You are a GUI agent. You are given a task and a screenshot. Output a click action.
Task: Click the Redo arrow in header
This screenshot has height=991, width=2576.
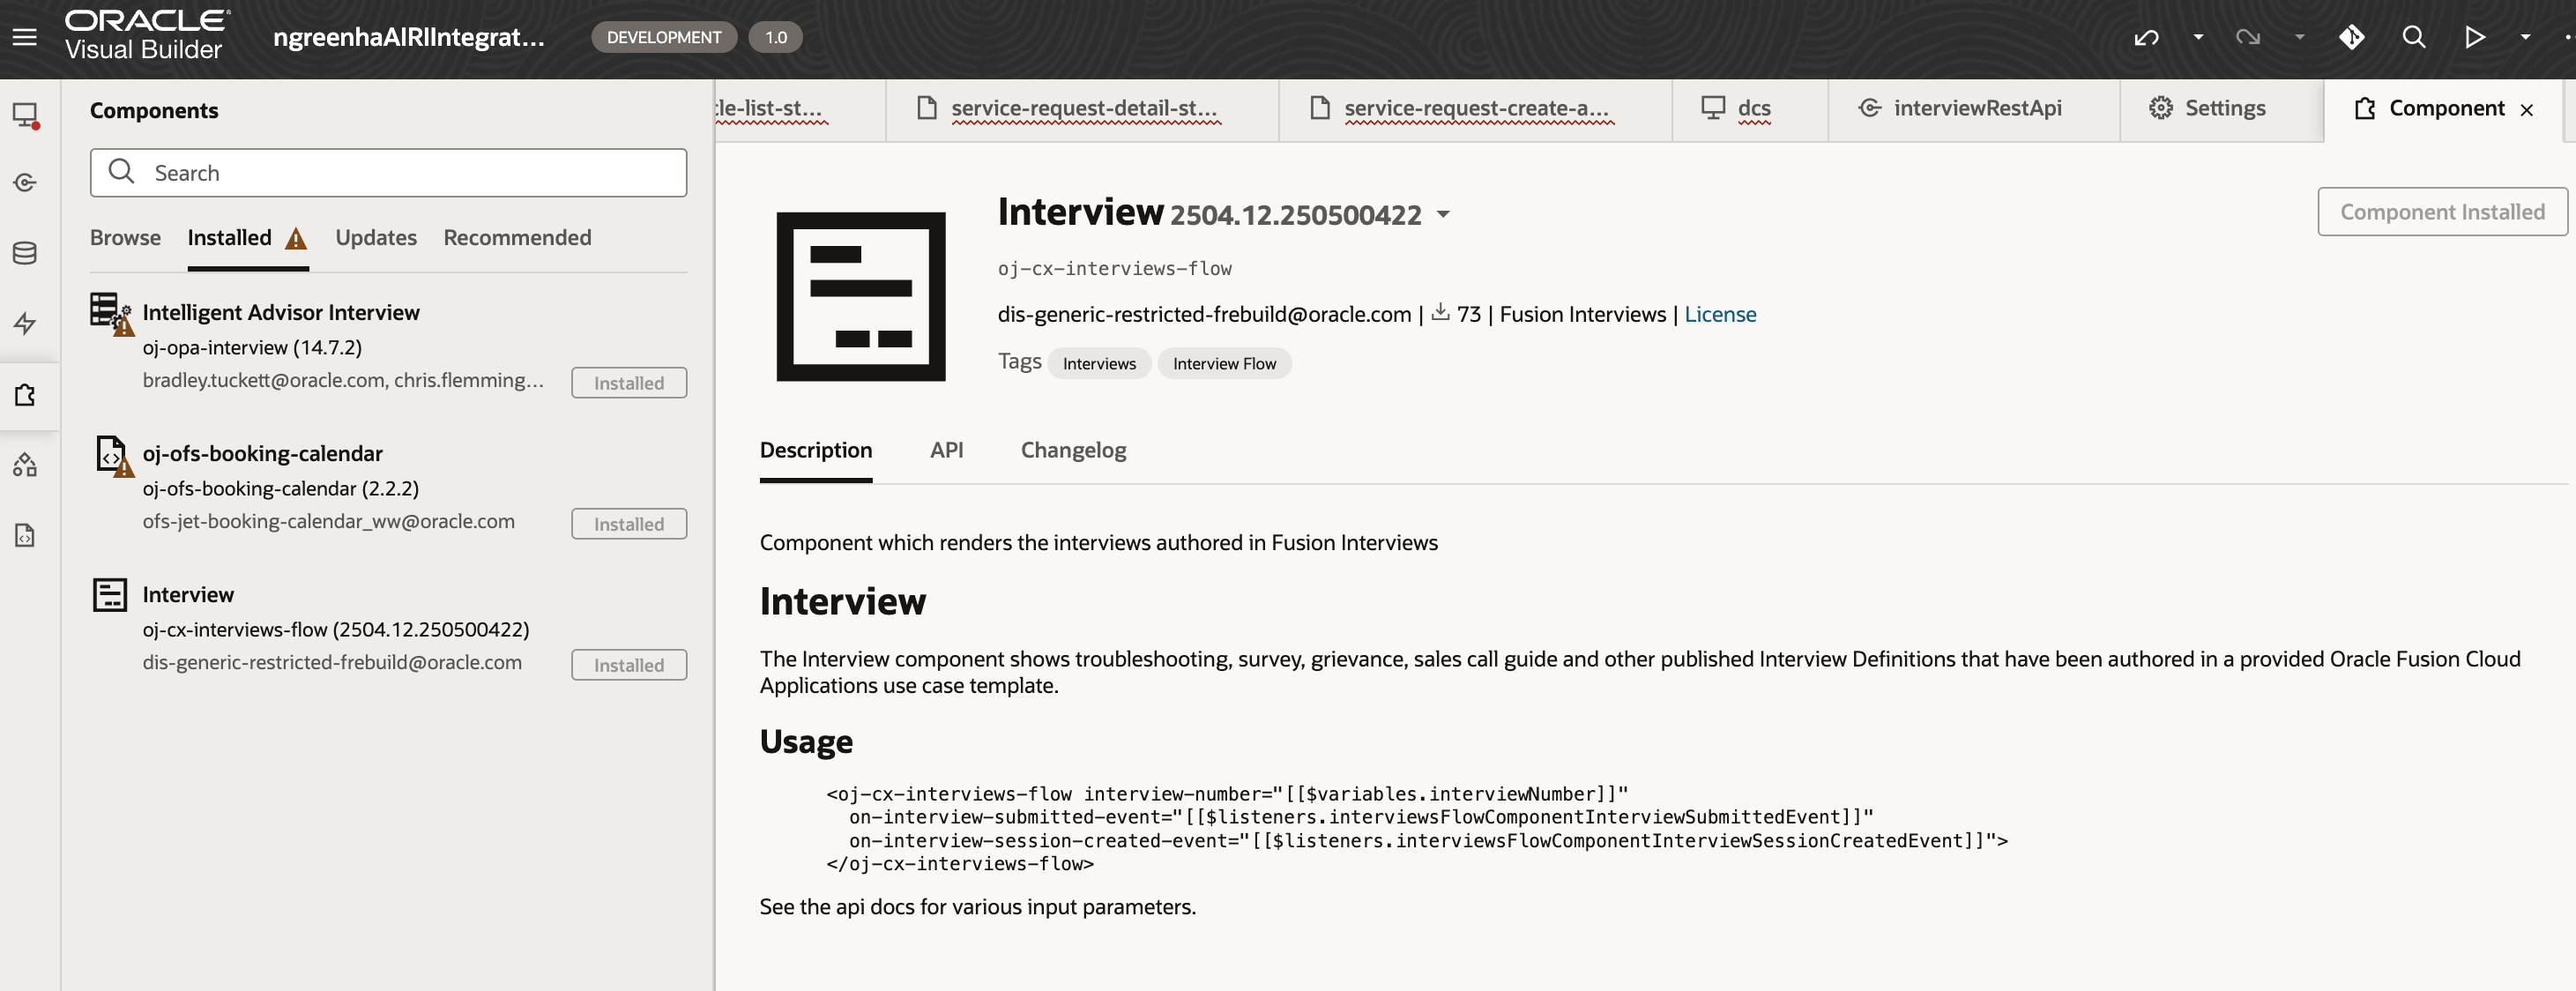(x=2248, y=38)
